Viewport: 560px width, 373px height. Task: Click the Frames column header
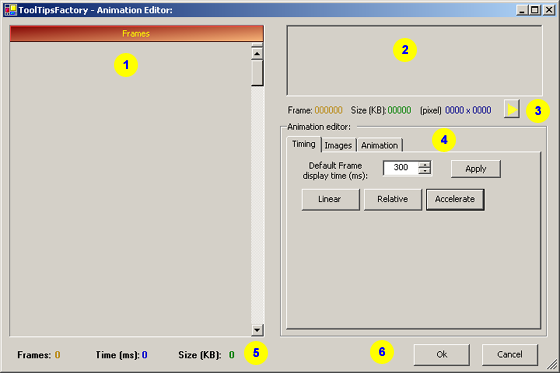137,34
